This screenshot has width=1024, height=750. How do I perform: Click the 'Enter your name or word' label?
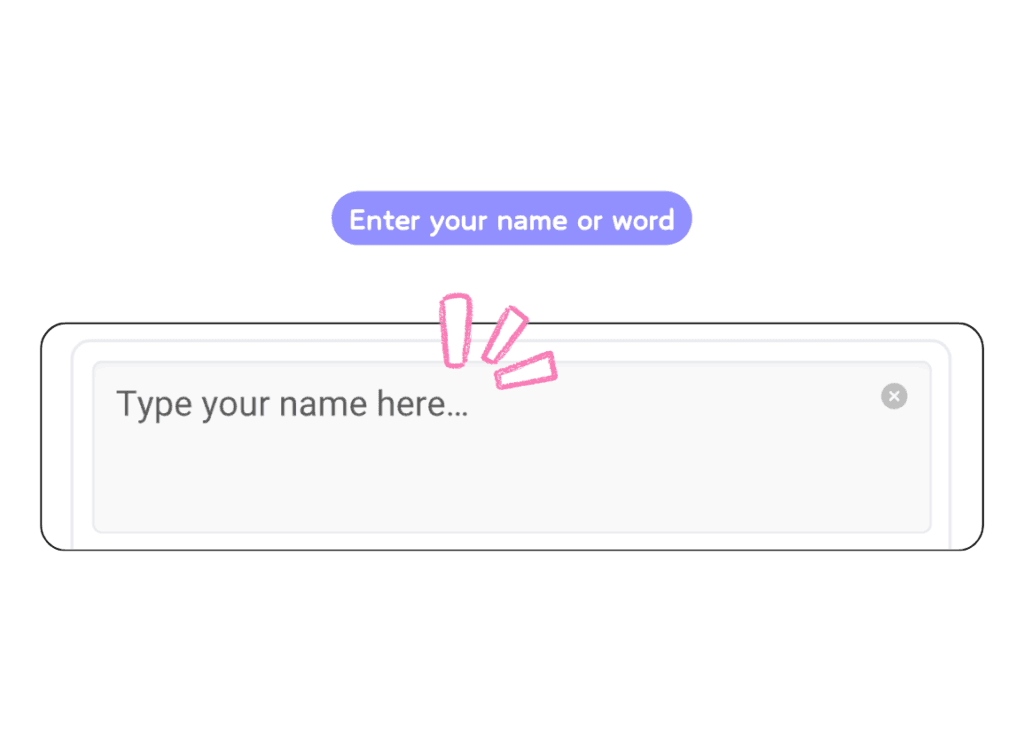pos(511,219)
